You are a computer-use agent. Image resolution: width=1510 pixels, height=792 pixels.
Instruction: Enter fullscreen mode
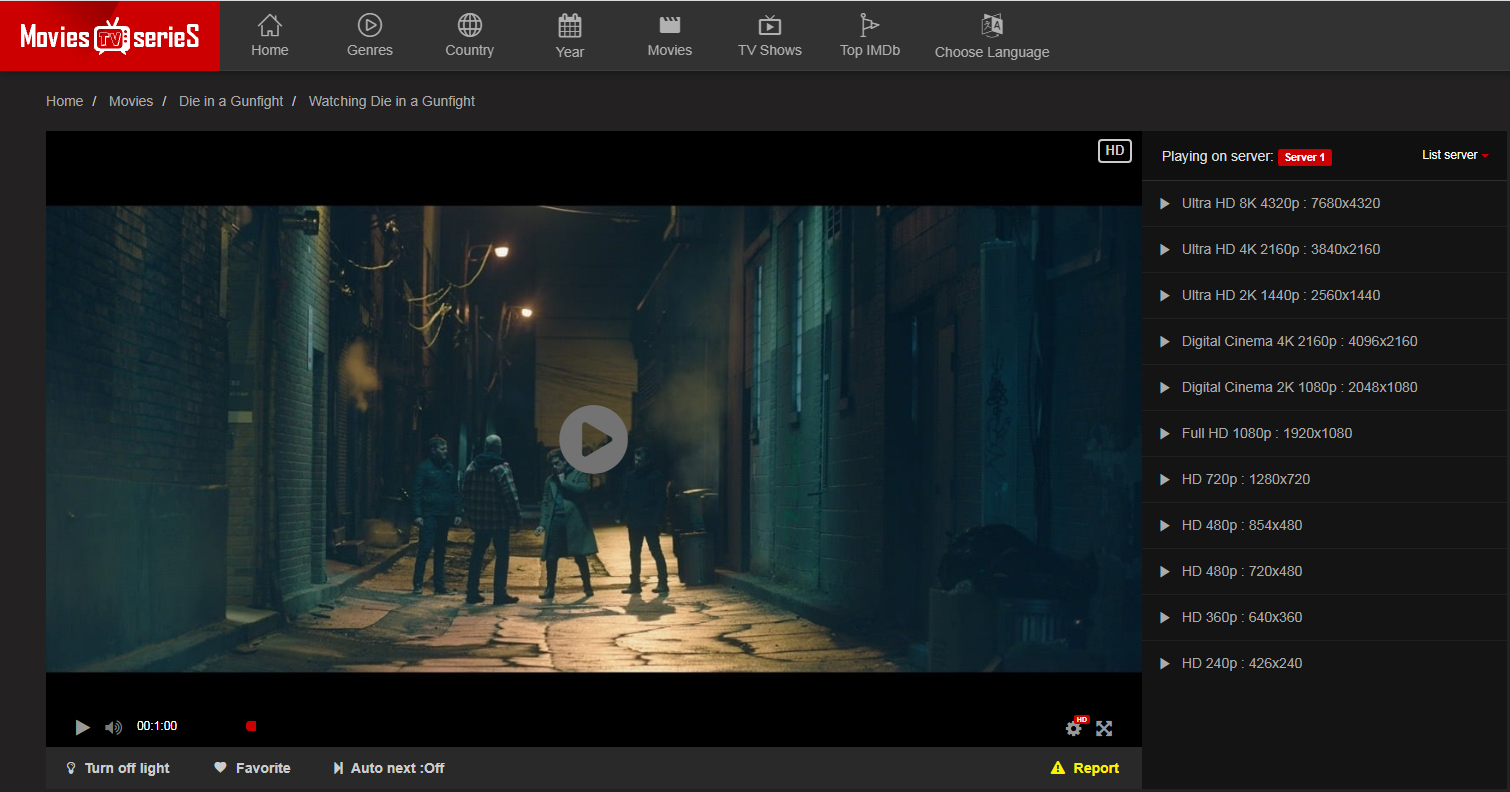click(1104, 728)
